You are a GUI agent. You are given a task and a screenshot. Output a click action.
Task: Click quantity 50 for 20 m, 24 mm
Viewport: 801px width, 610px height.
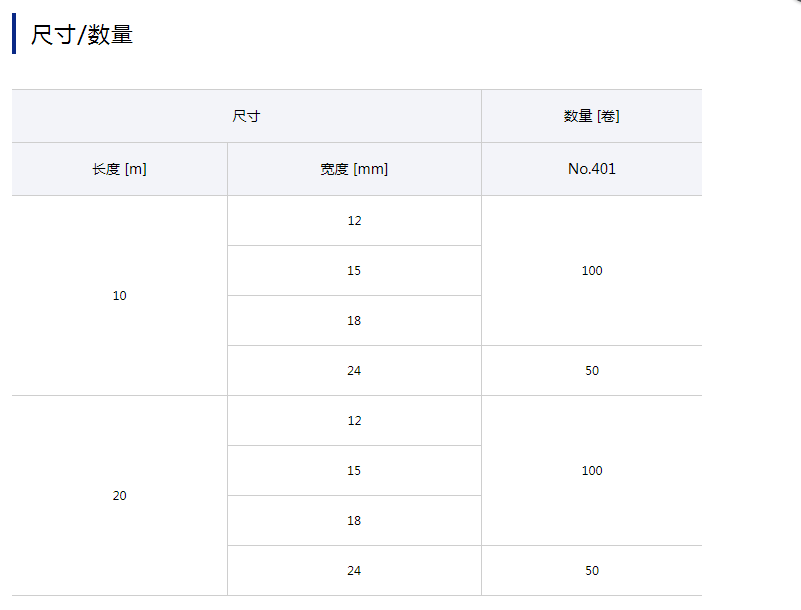(x=591, y=571)
